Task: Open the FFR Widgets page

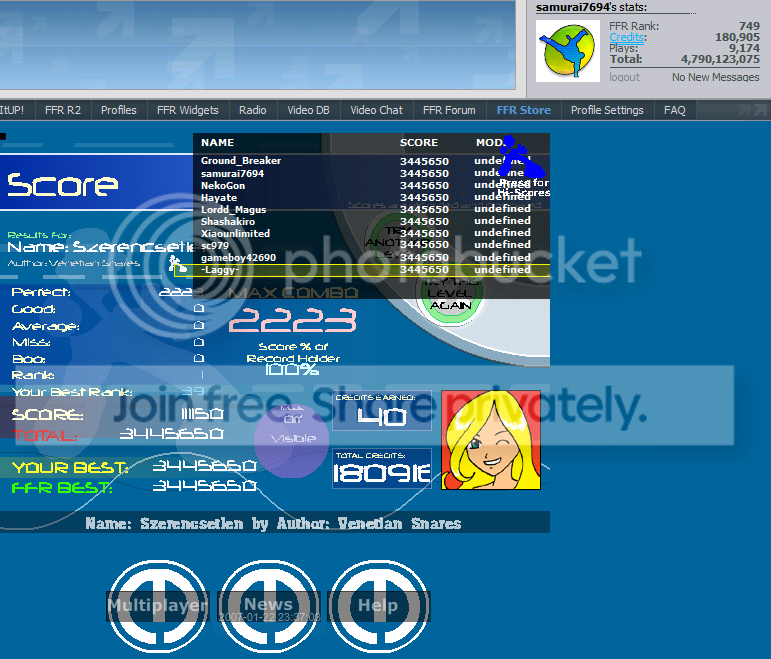Action: (187, 110)
